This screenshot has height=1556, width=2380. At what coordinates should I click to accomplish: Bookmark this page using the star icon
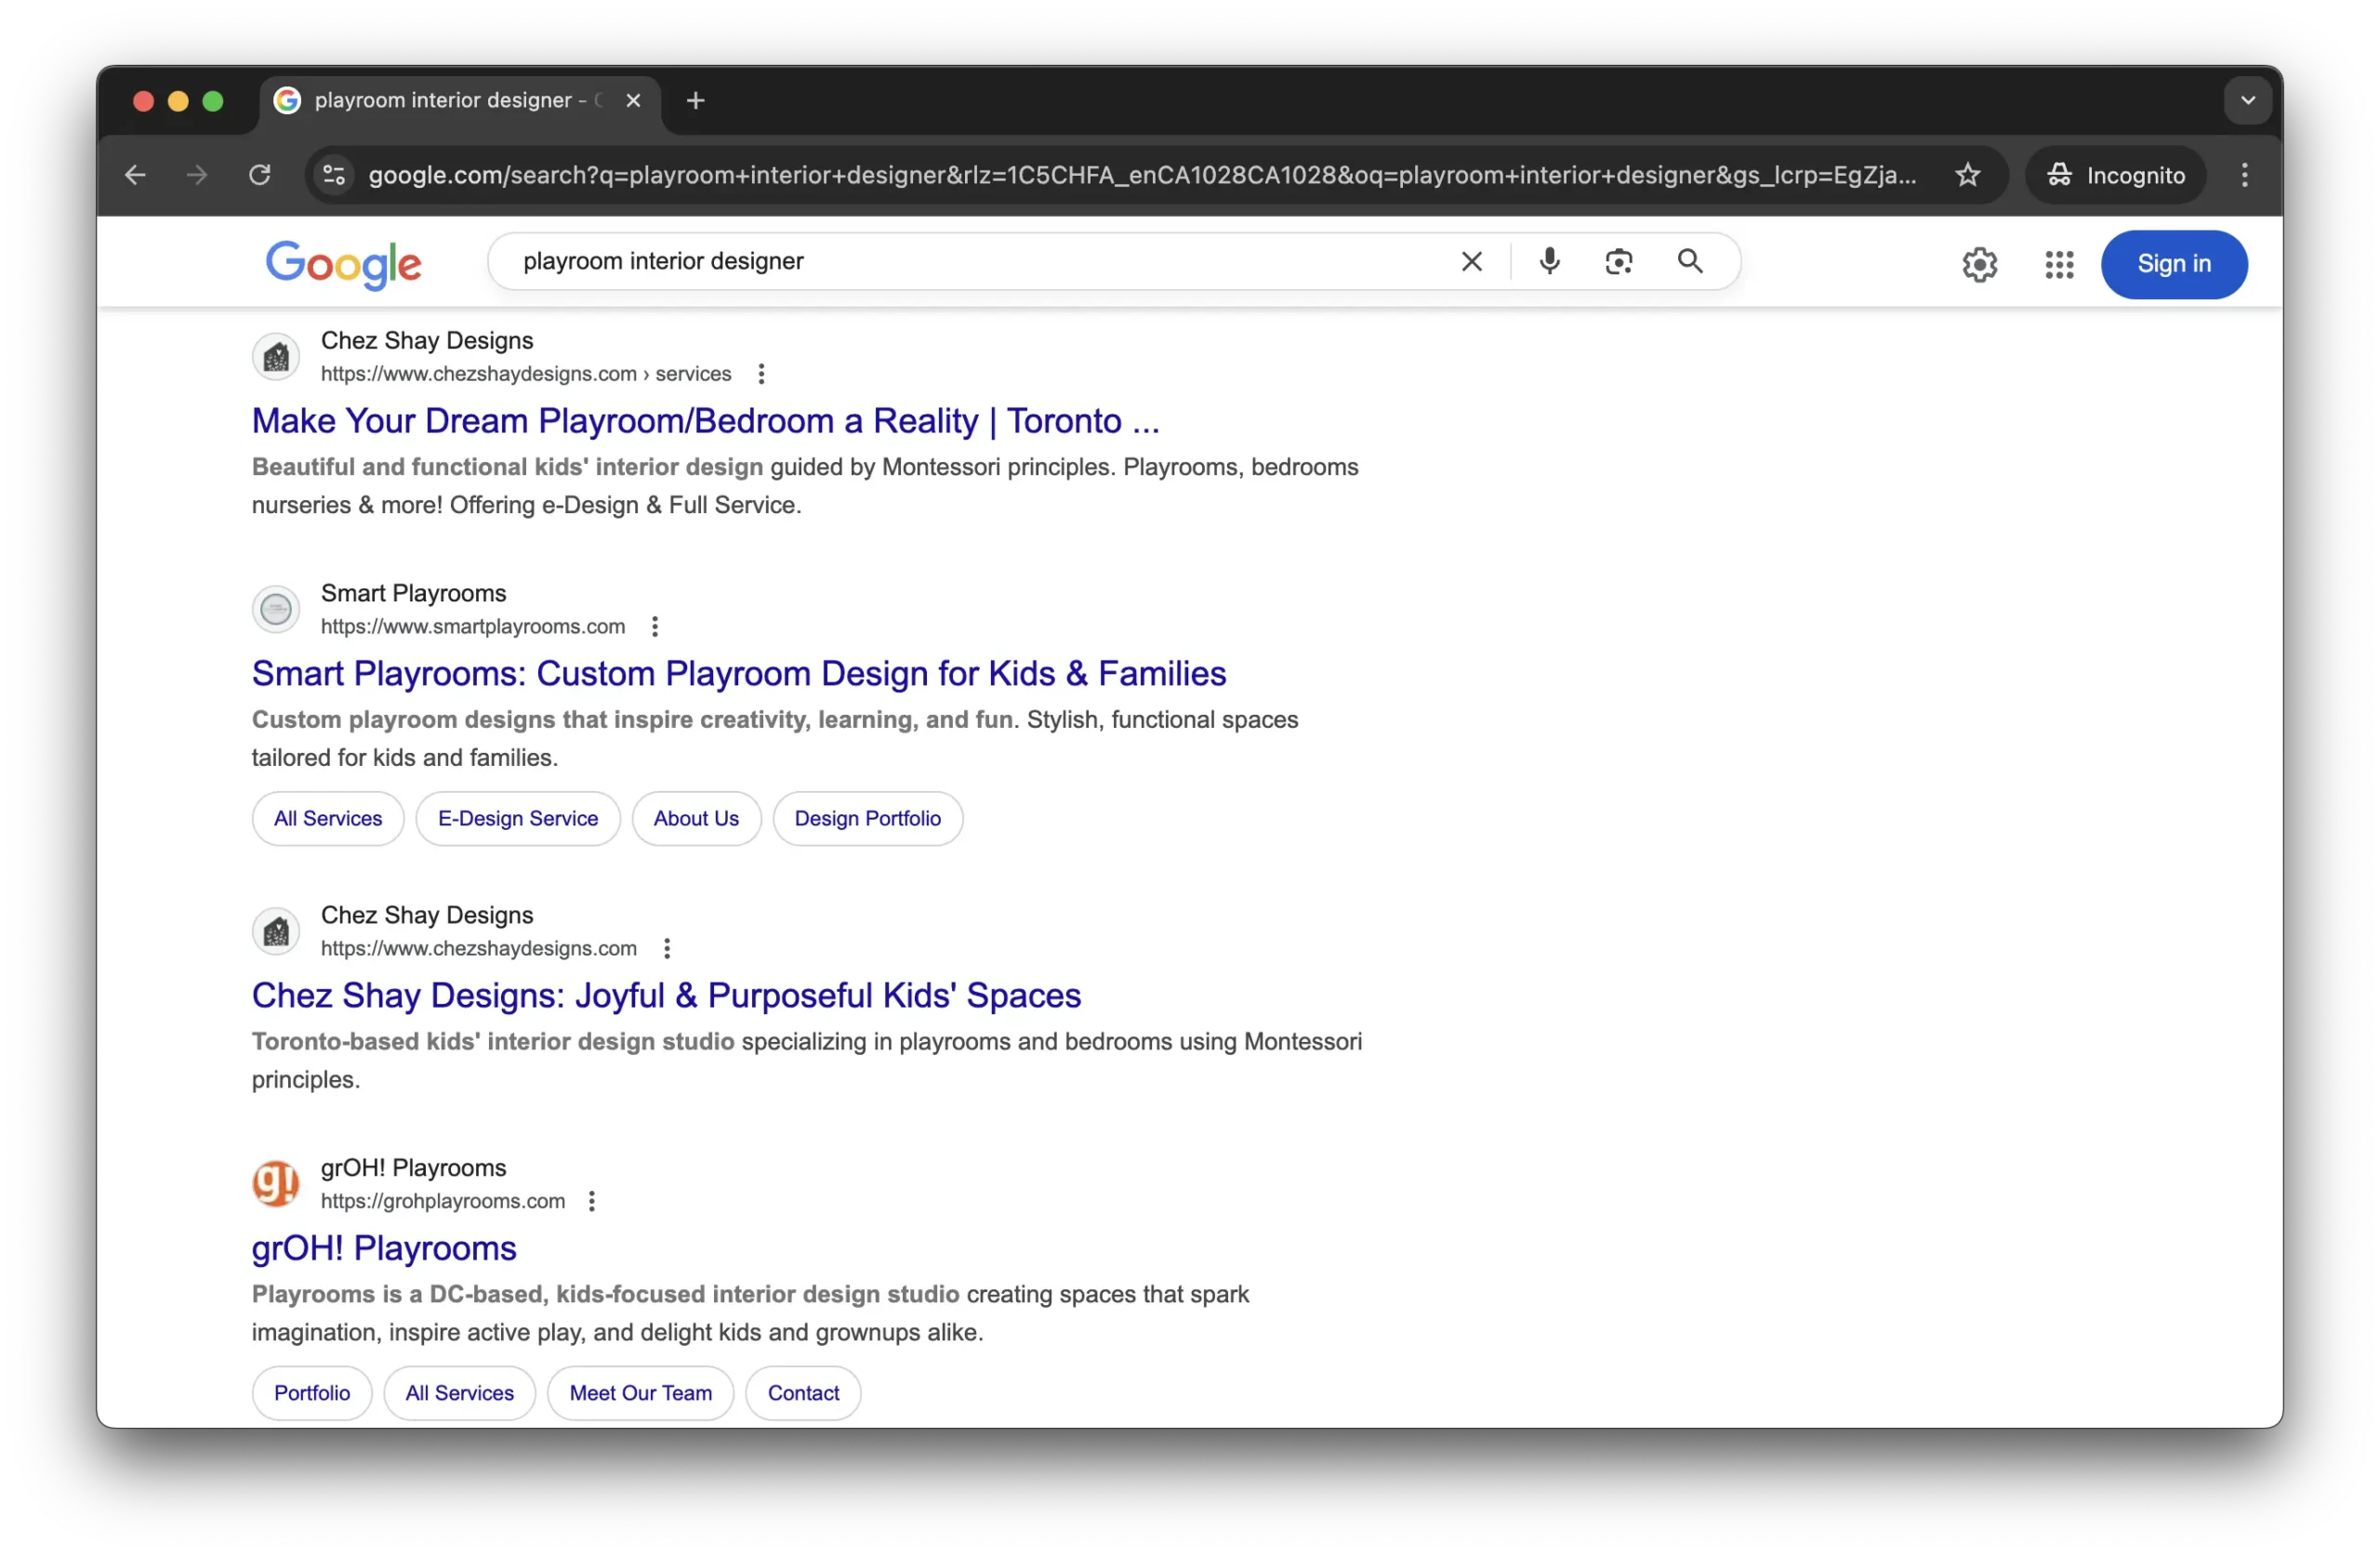click(x=1967, y=174)
